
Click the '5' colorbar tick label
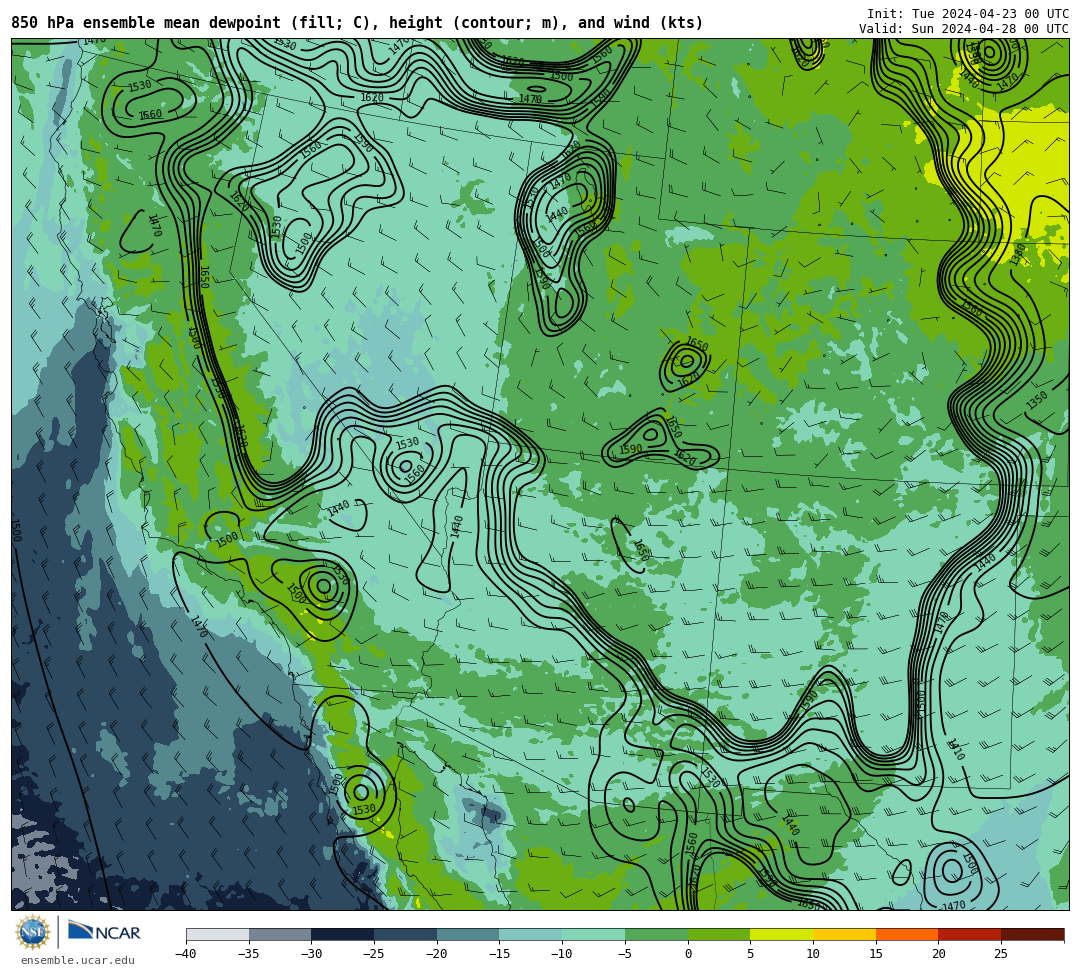tap(750, 954)
